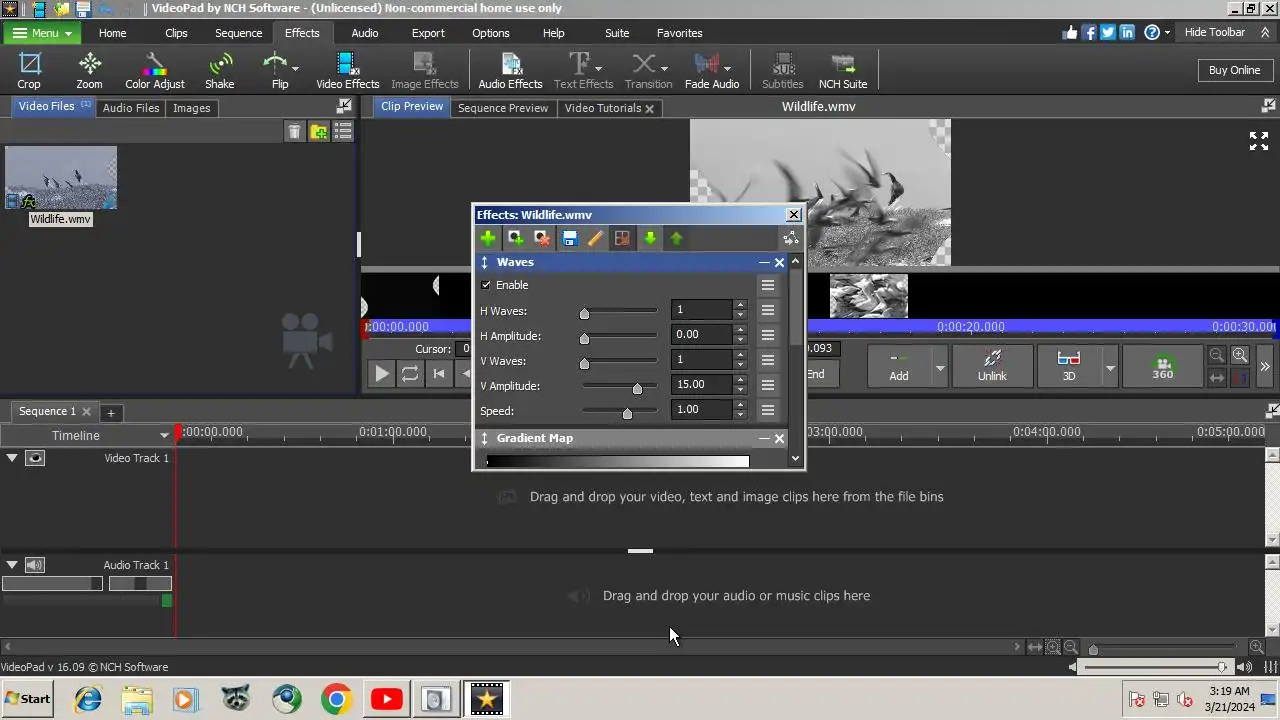1280x720 pixels.
Task: Click the Gradient Map color bar
Action: tap(617, 461)
